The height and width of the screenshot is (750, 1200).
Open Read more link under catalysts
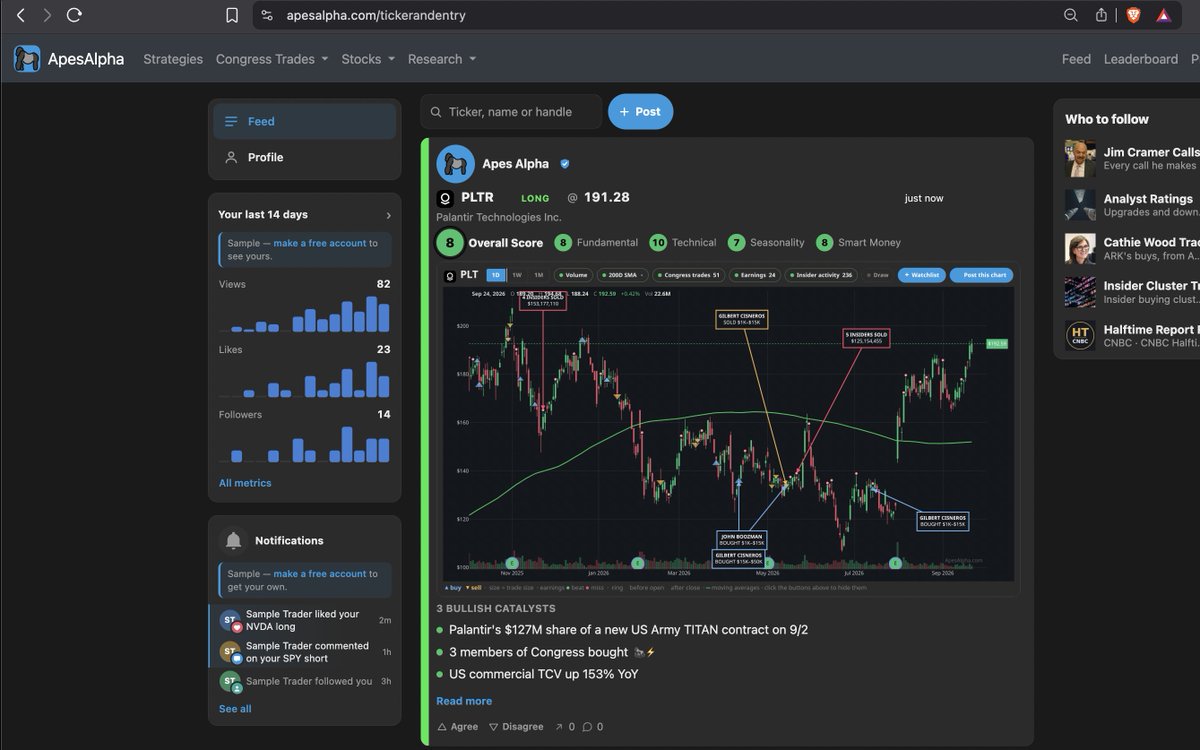pos(464,701)
